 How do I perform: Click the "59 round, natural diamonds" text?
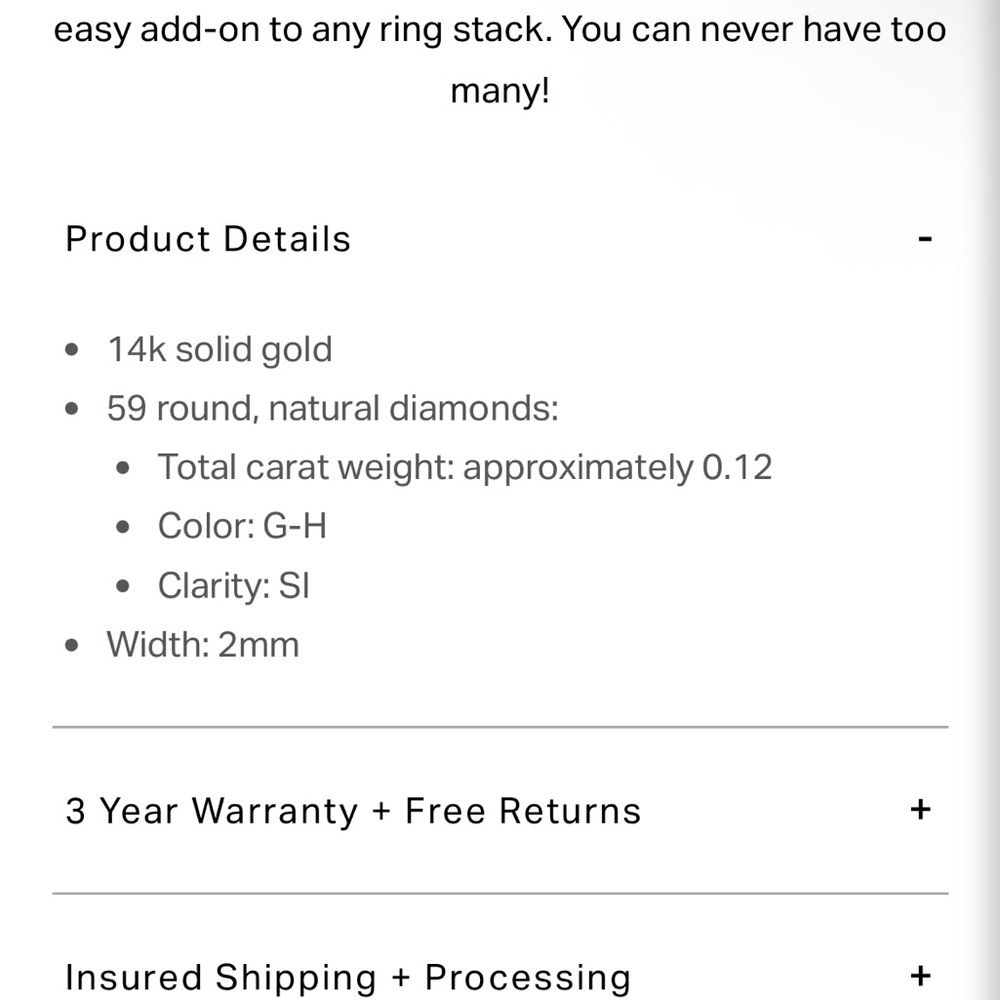[332, 409]
